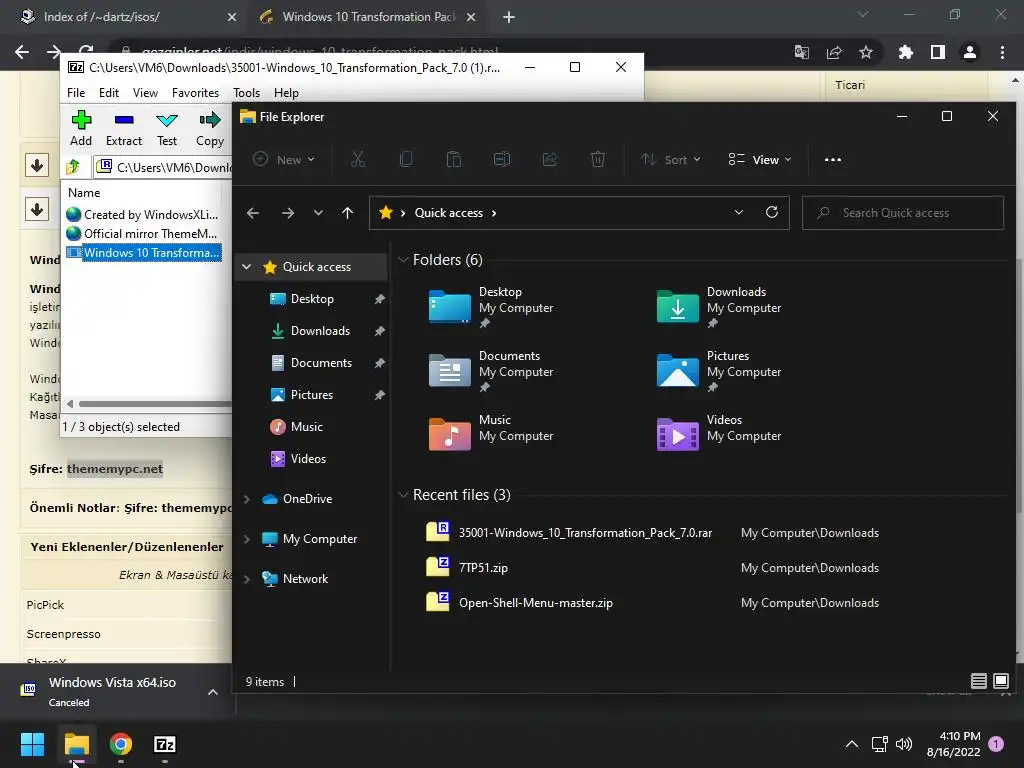
Task: Unpin Pictures from Quick access sidebar
Action: click(379, 395)
